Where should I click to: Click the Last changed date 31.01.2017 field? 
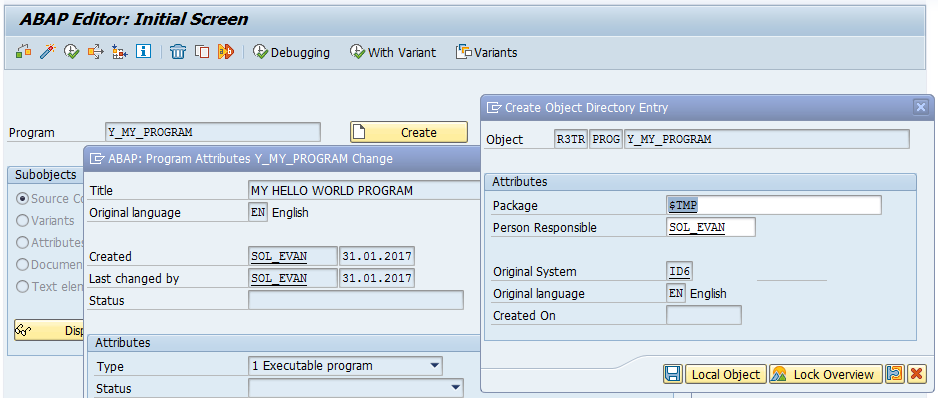[x=377, y=278]
